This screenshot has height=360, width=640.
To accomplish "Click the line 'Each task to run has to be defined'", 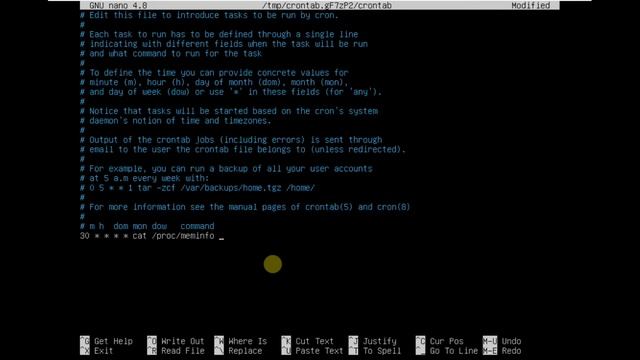I will point(219,35).
